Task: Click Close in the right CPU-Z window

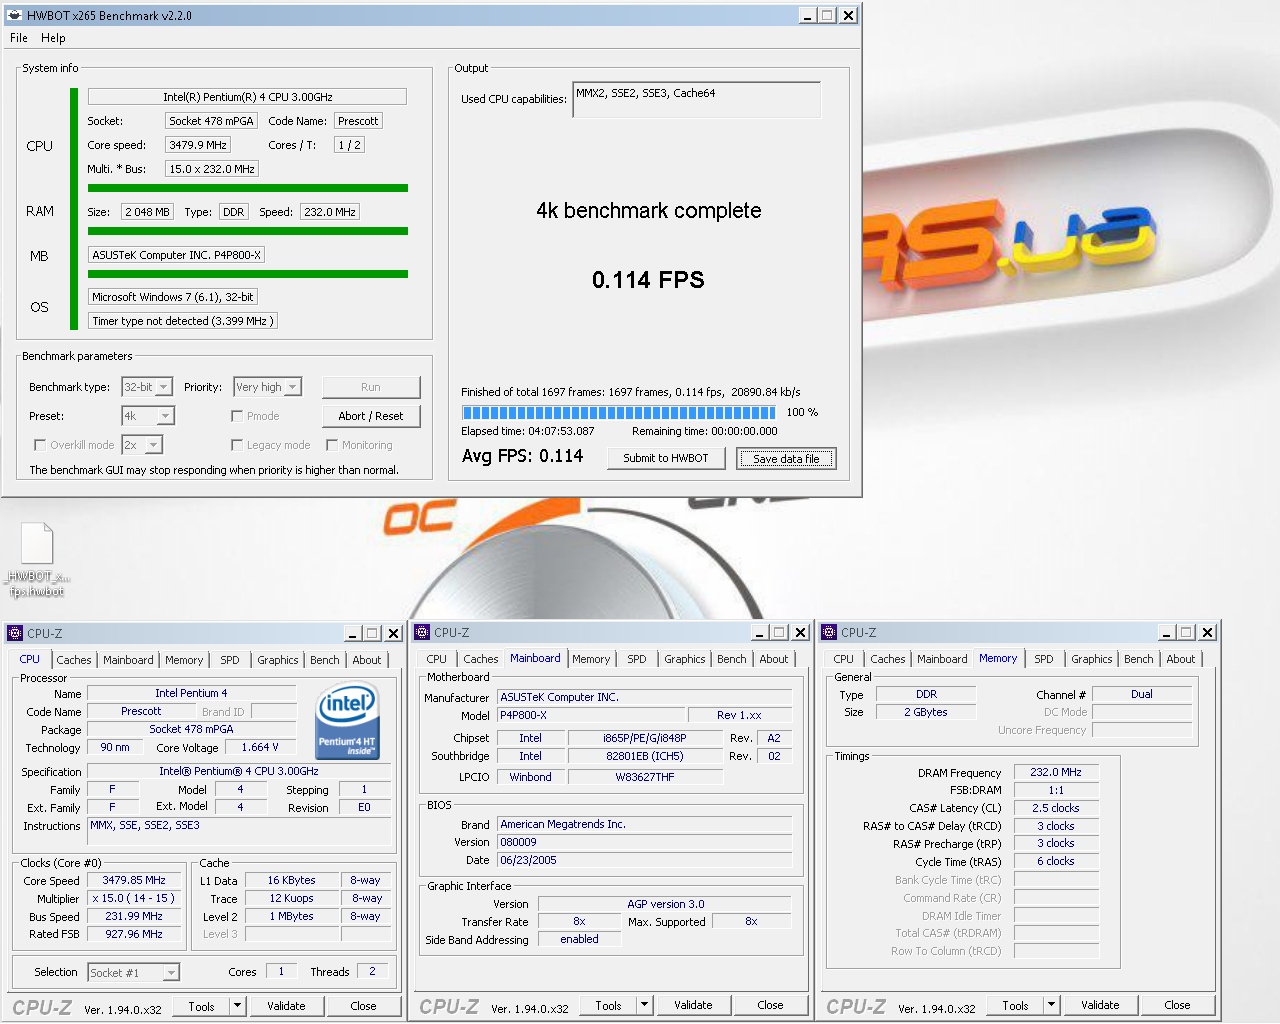Action: [x=1177, y=1006]
